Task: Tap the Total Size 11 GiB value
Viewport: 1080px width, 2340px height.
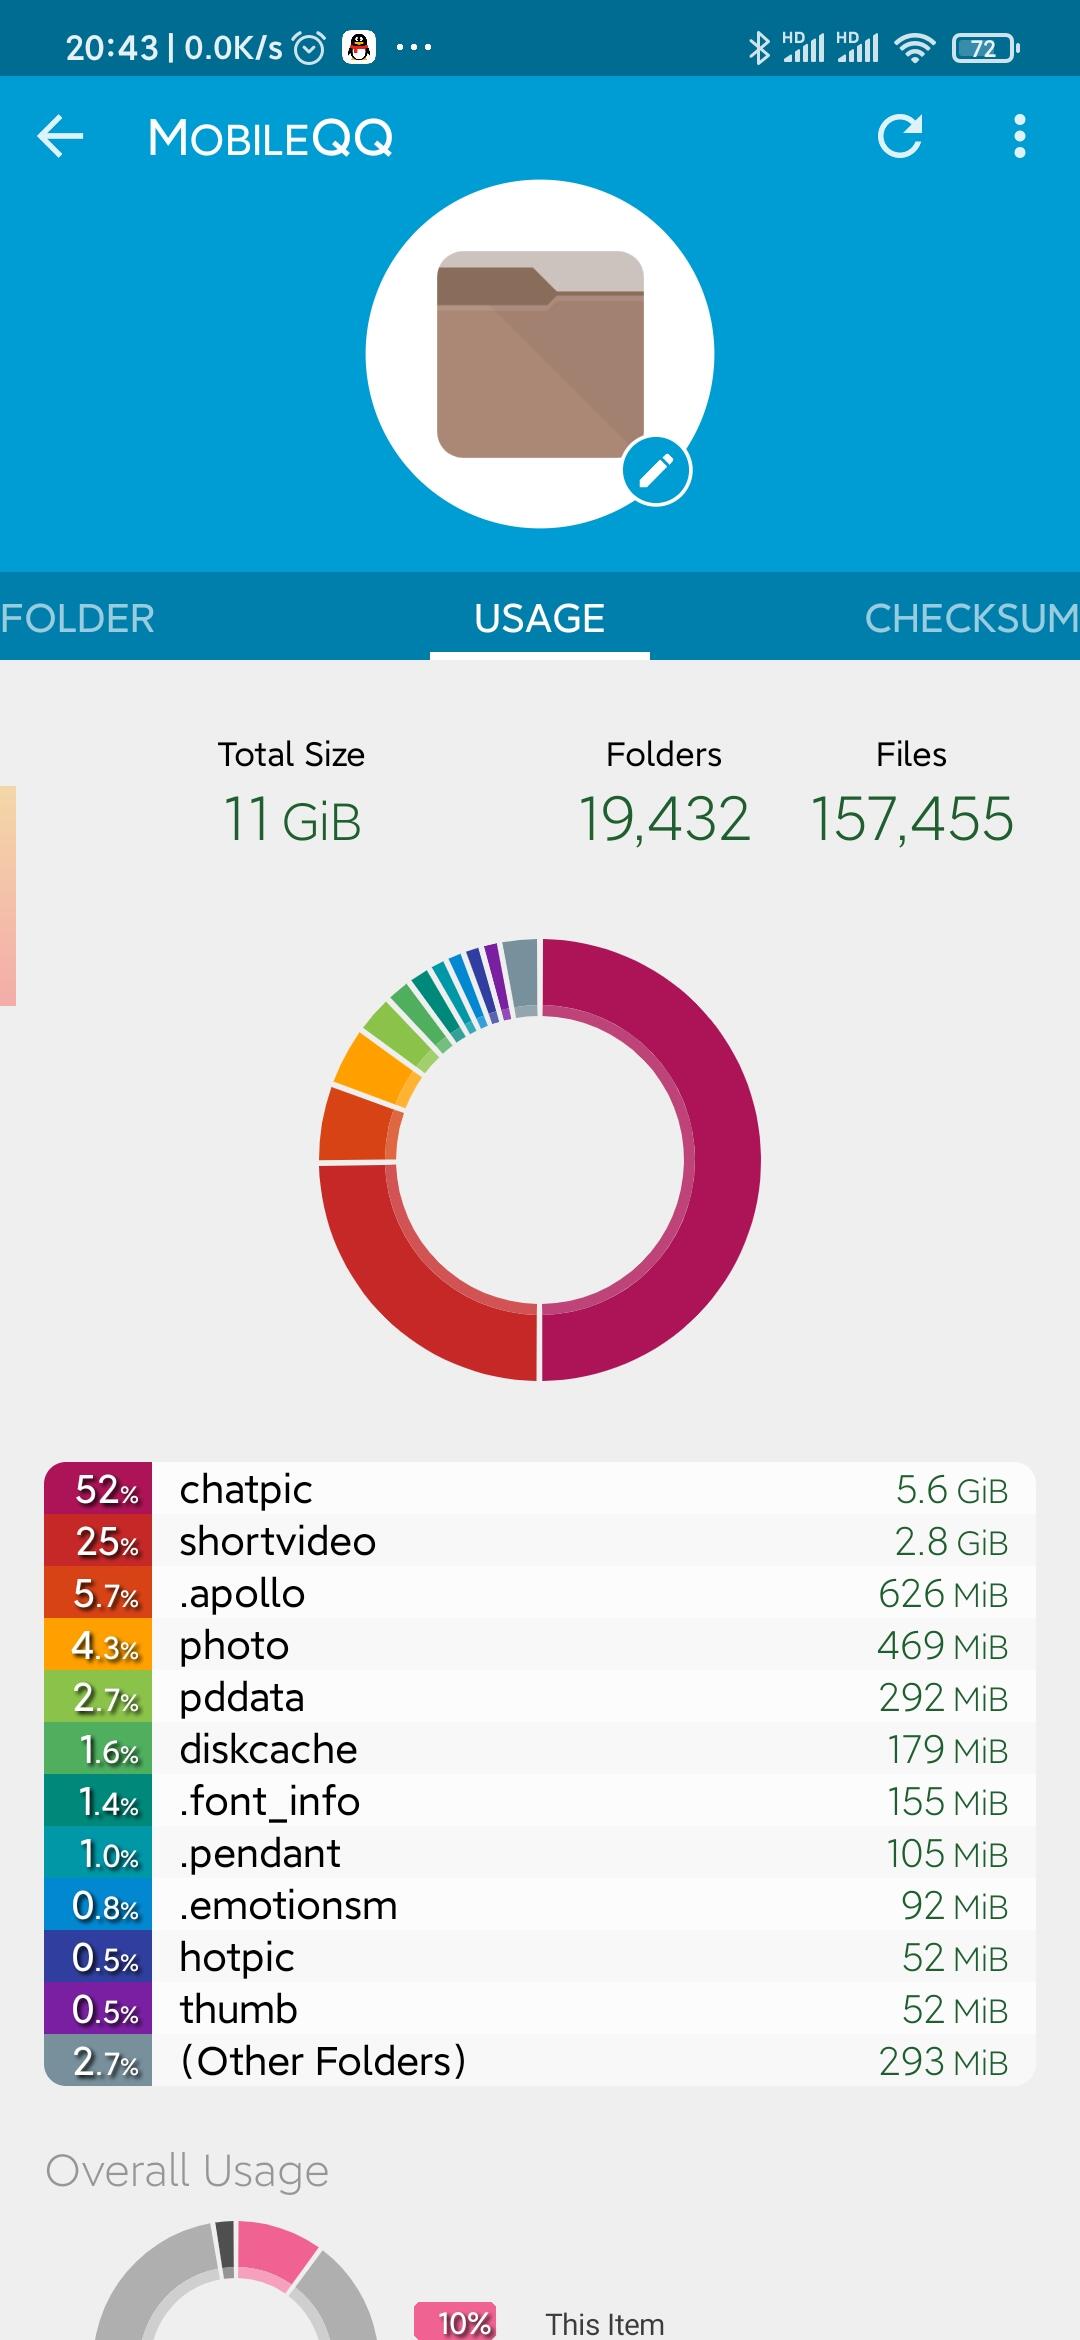Action: click(291, 820)
